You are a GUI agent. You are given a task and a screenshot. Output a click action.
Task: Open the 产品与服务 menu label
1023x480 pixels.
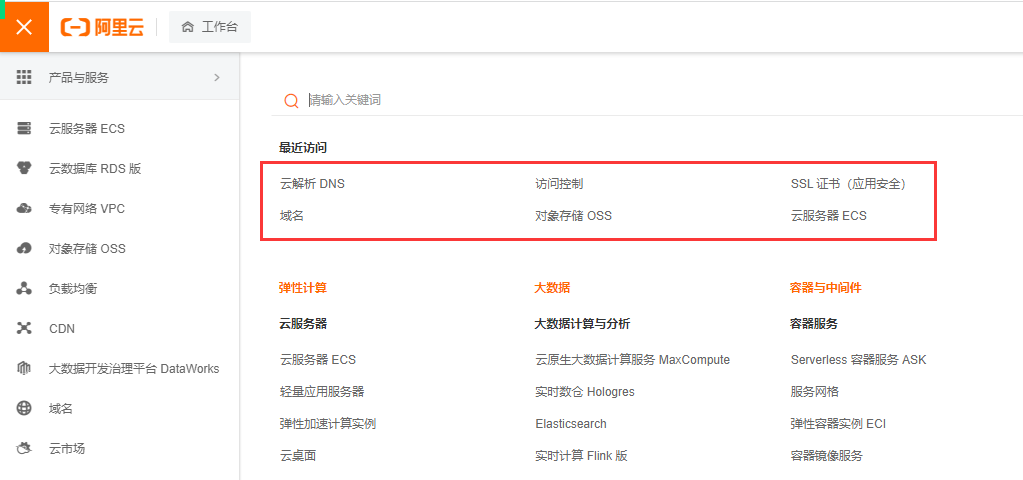pyautogui.click(x=79, y=78)
